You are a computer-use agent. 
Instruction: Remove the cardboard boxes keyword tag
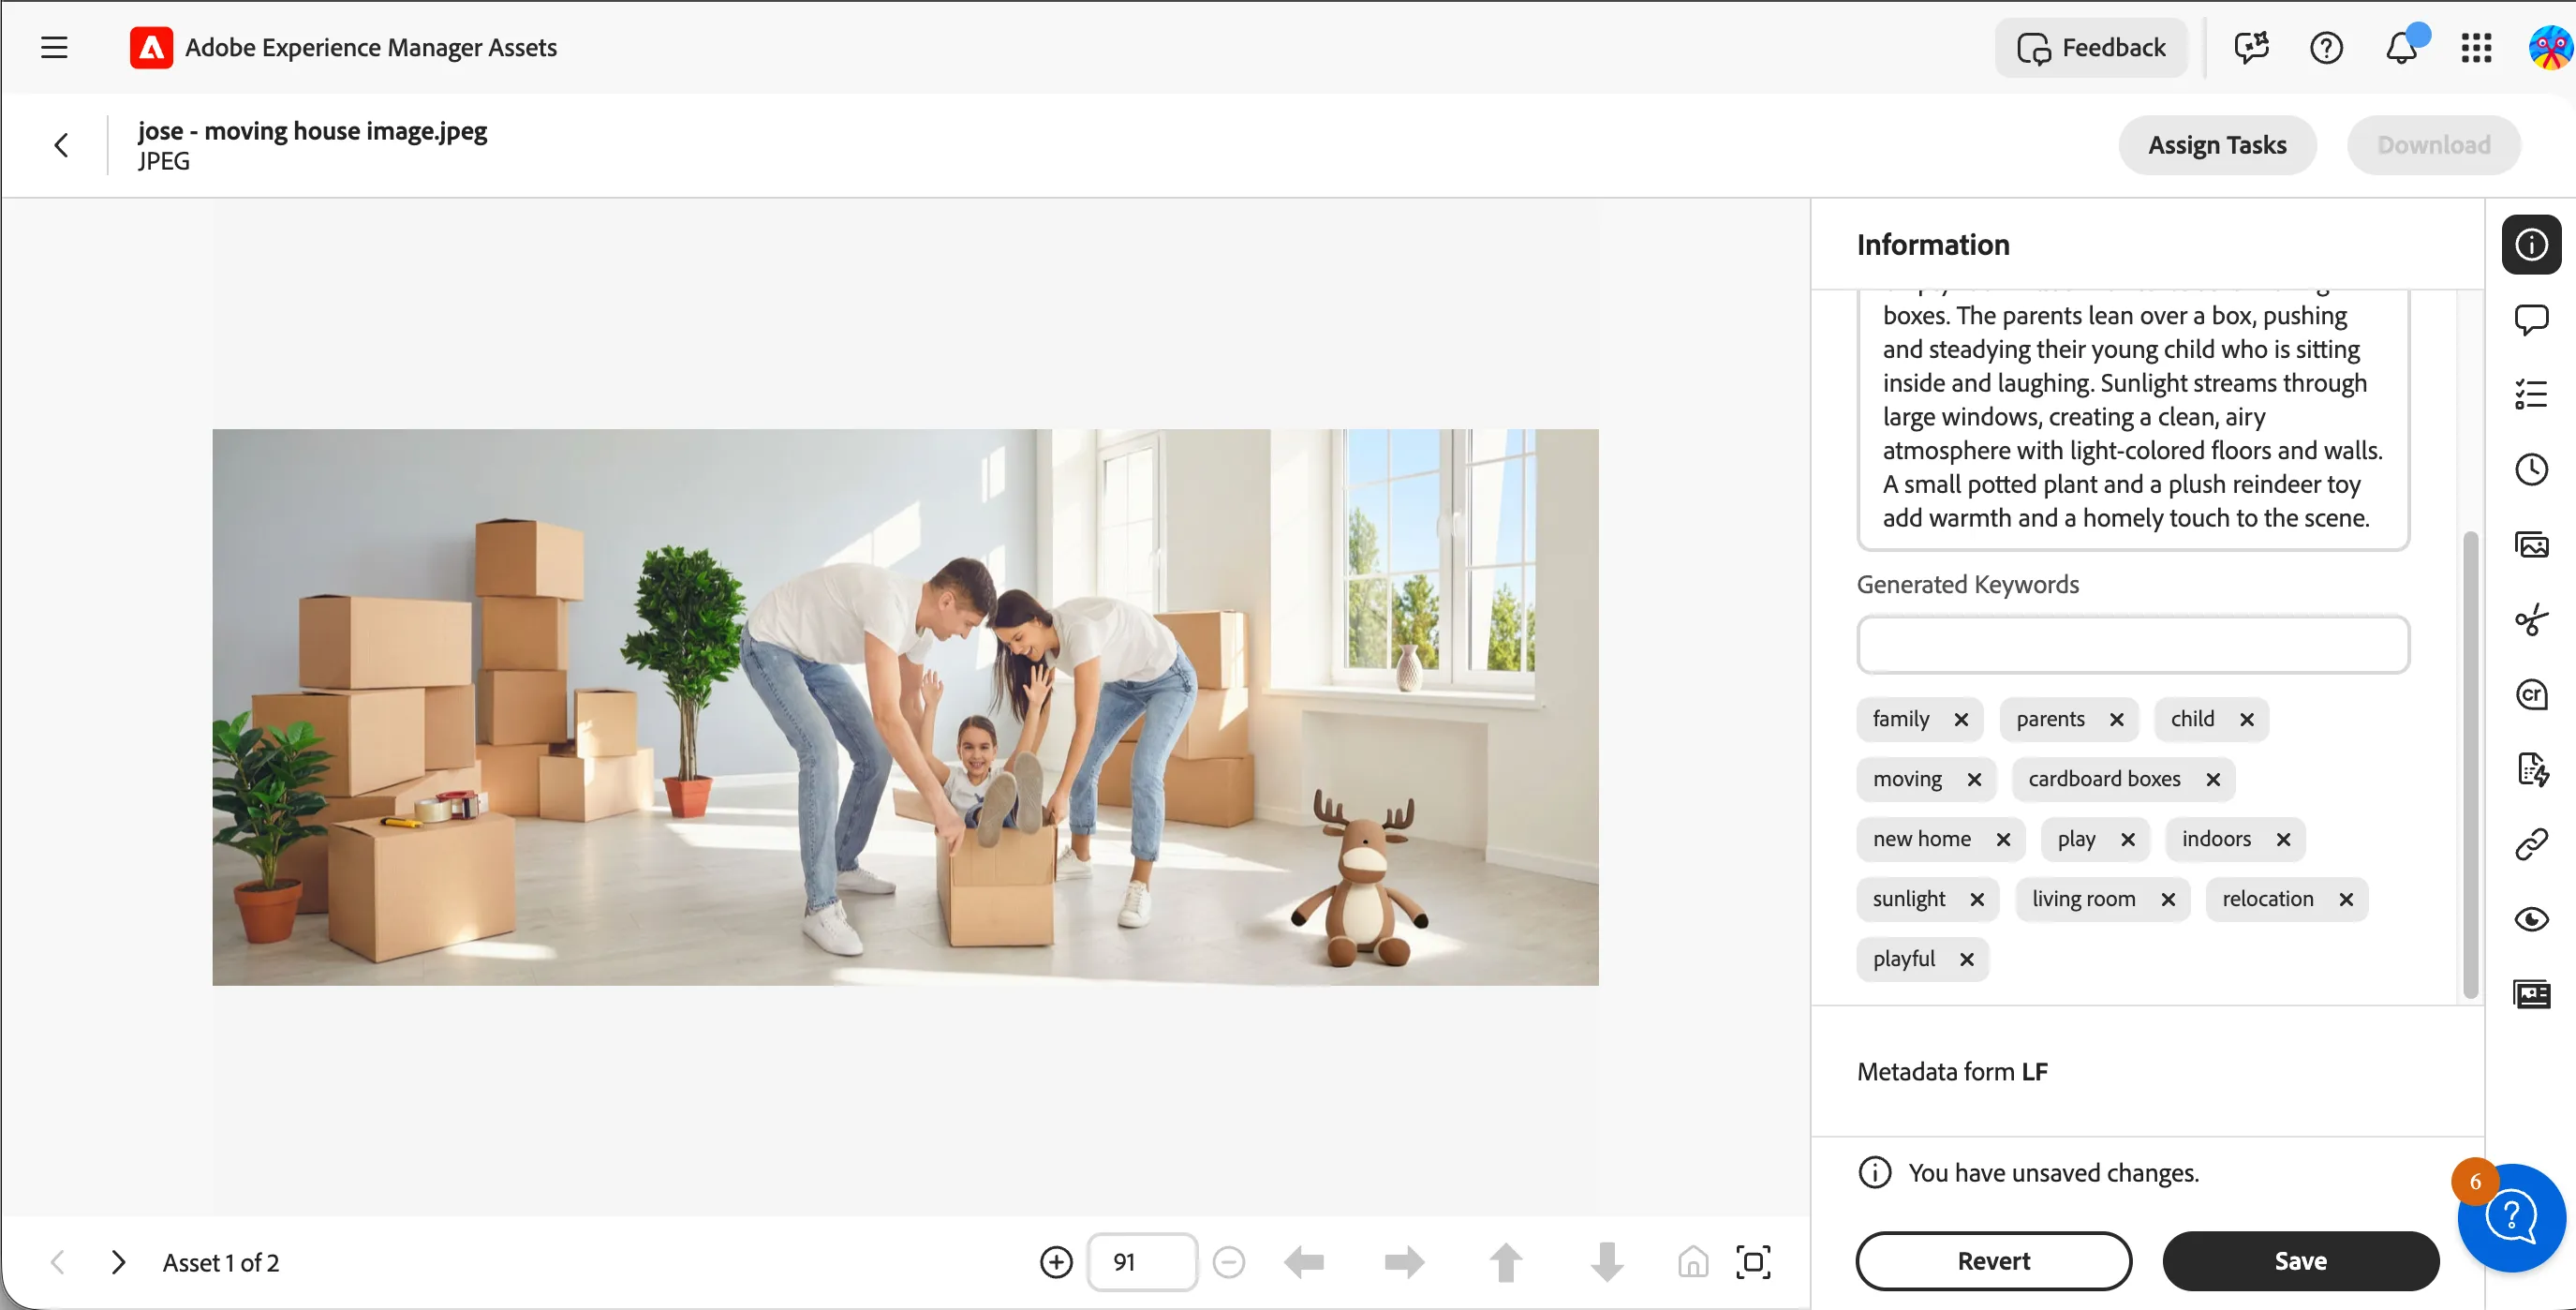[x=2213, y=779]
